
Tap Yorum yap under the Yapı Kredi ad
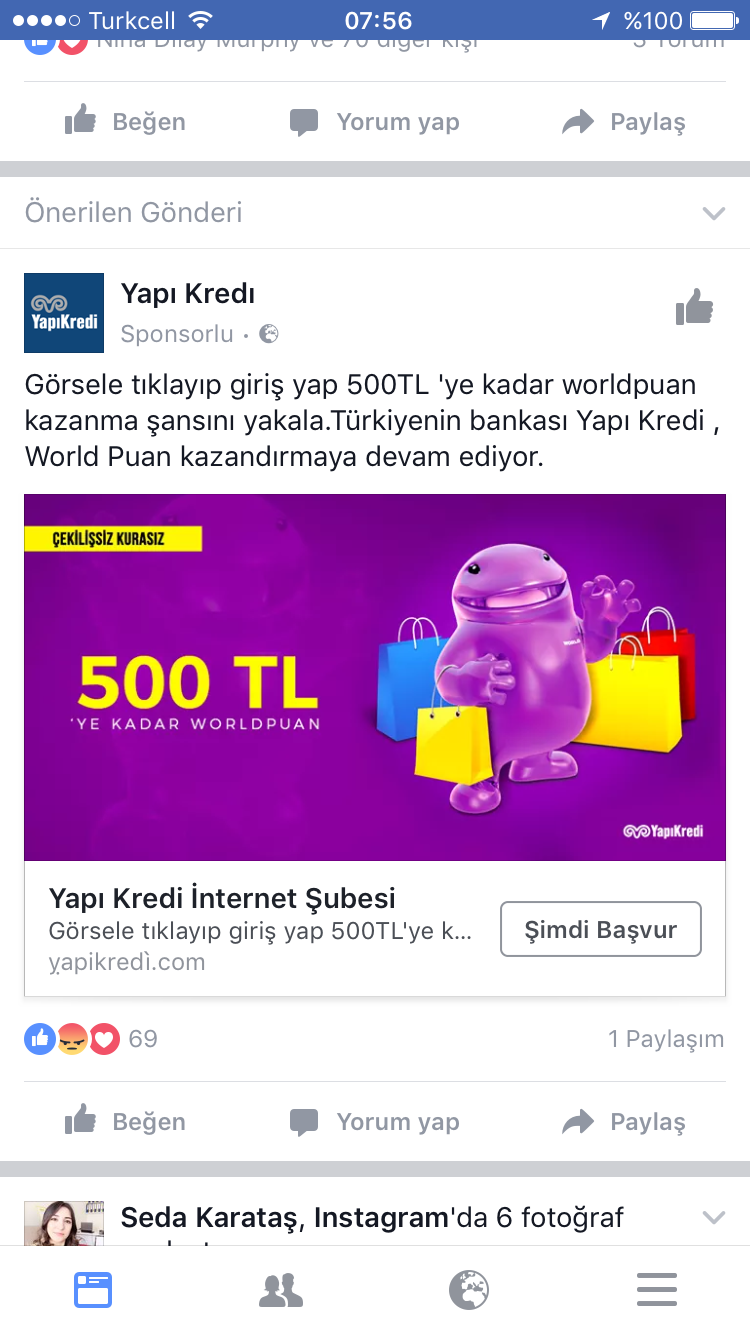[x=374, y=1122]
